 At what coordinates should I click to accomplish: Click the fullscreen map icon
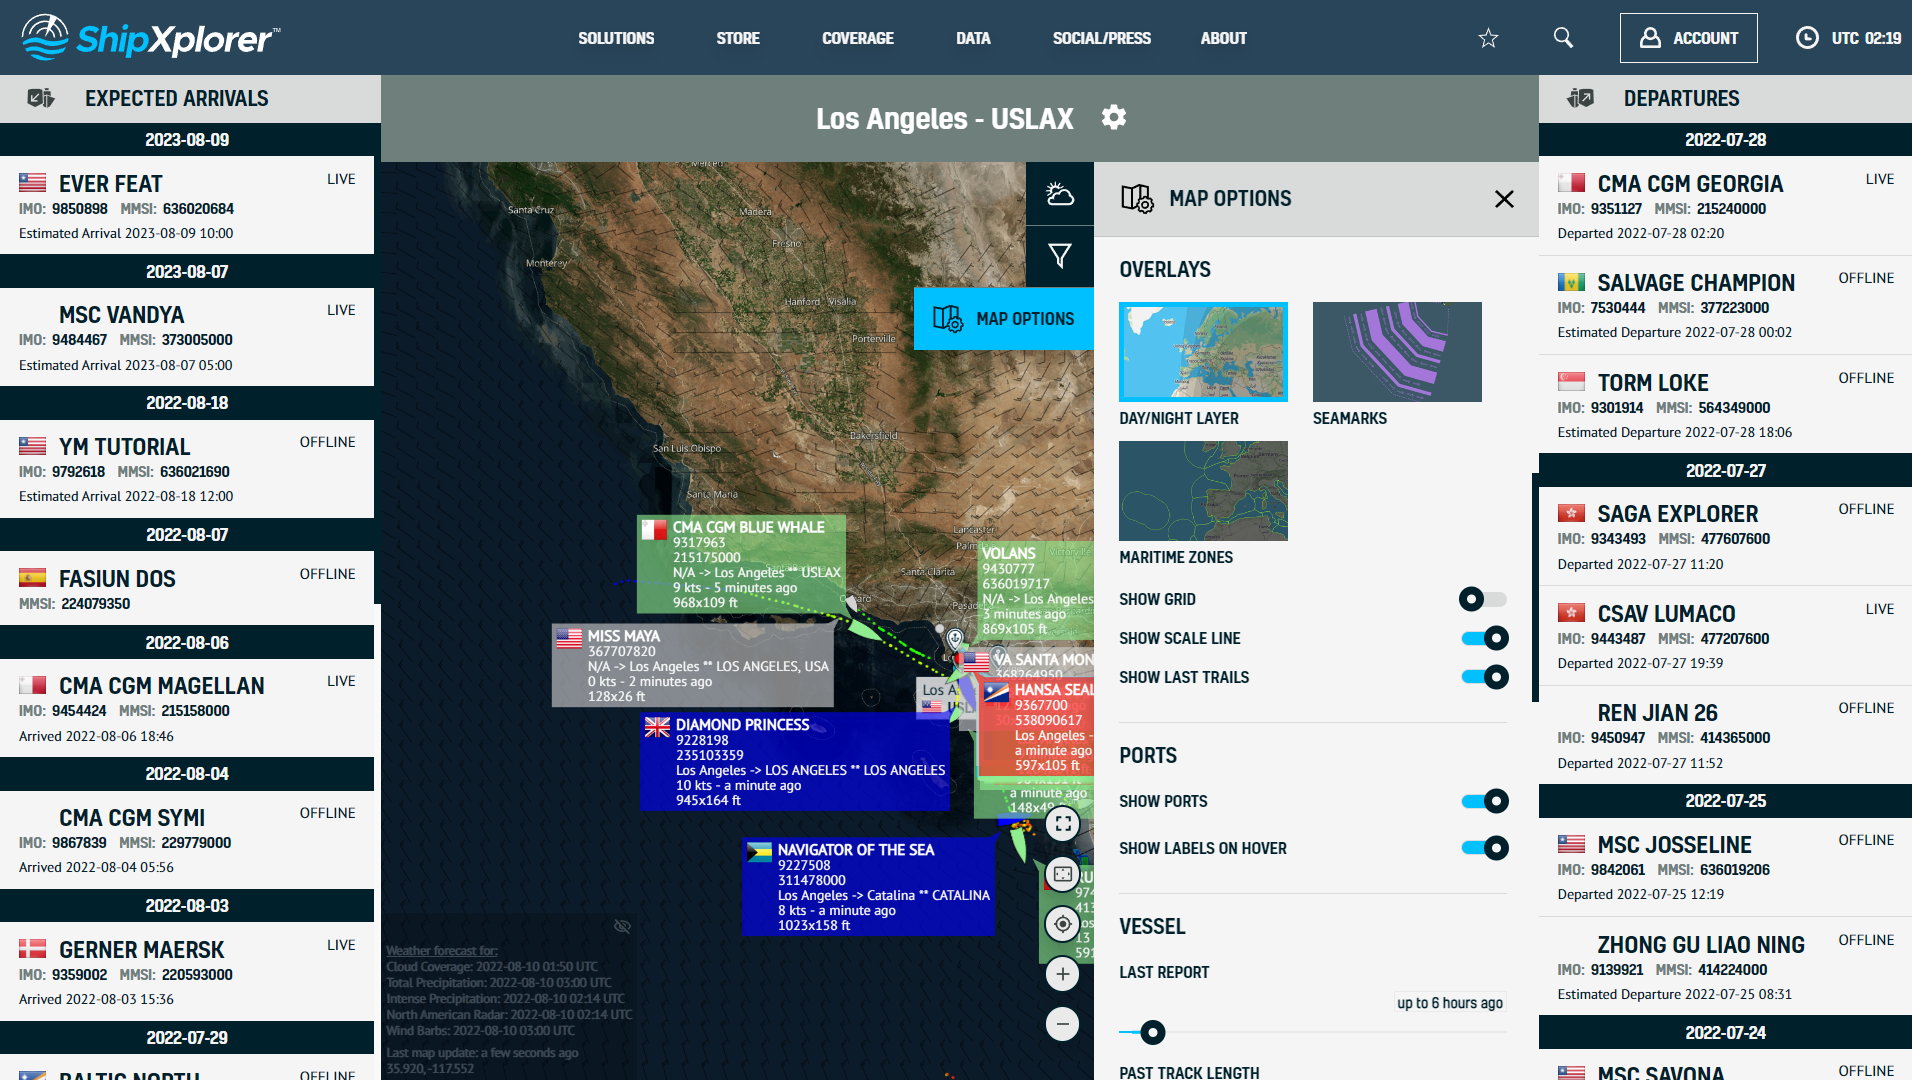1062,824
